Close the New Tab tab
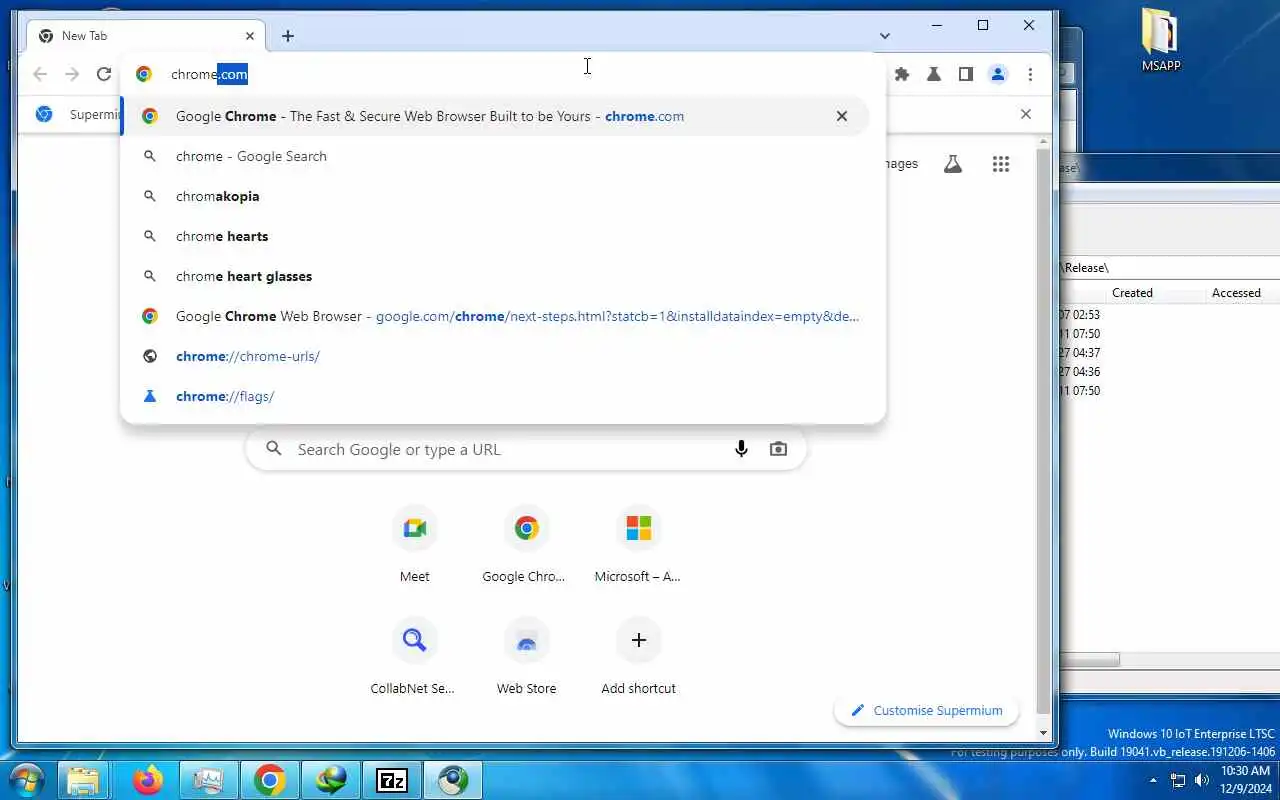 pos(250,36)
